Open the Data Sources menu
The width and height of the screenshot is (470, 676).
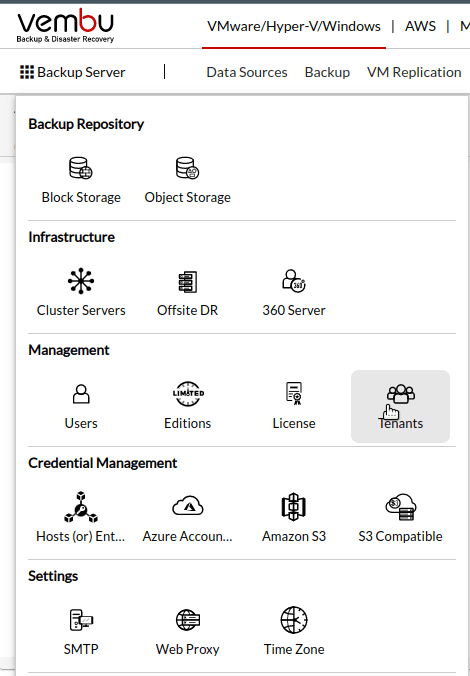click(x=247, y=72)
